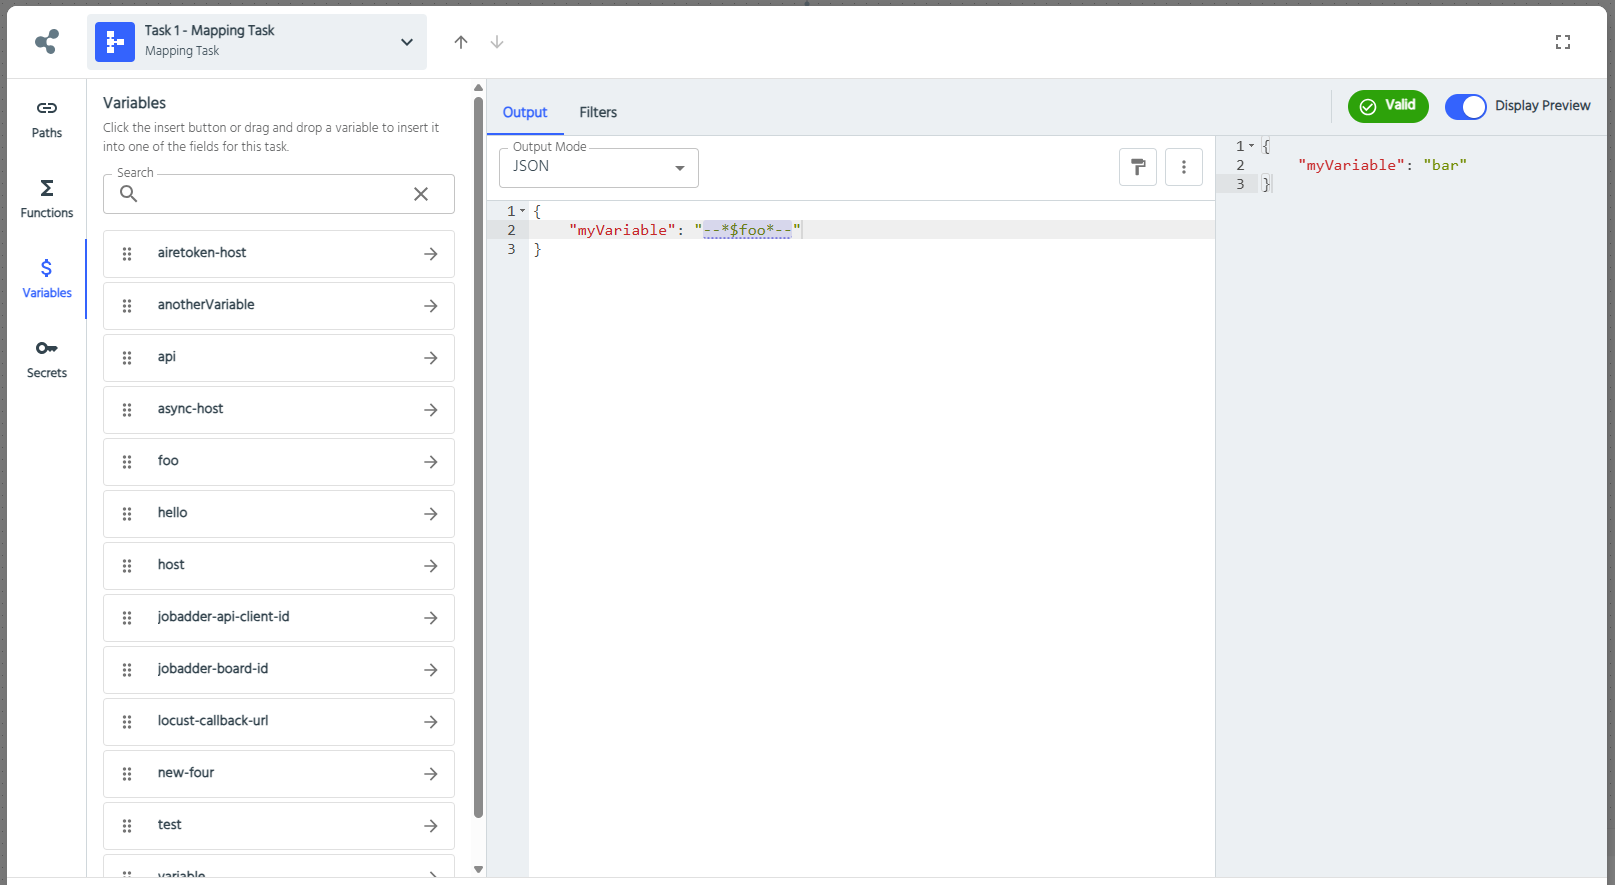The width and height of the screenshot is (1615, 885).
Task: Select the Output tab
Action: click(524, 112)
